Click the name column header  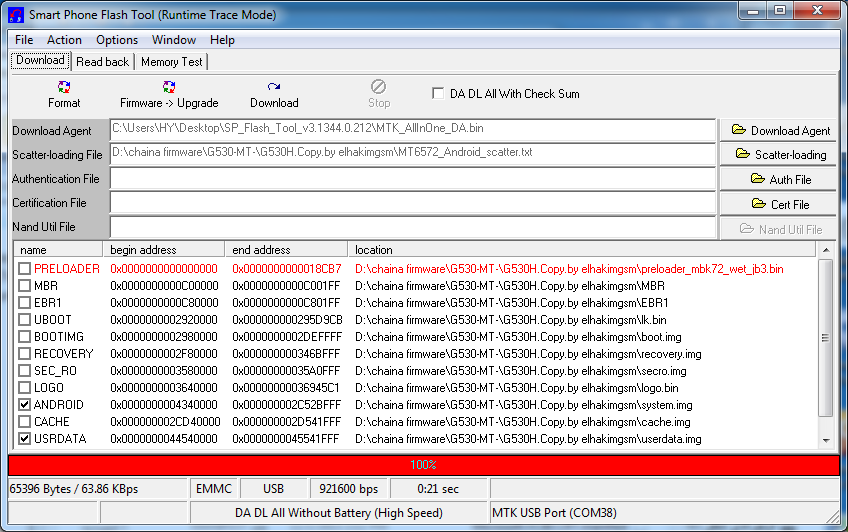pos(58,250)
